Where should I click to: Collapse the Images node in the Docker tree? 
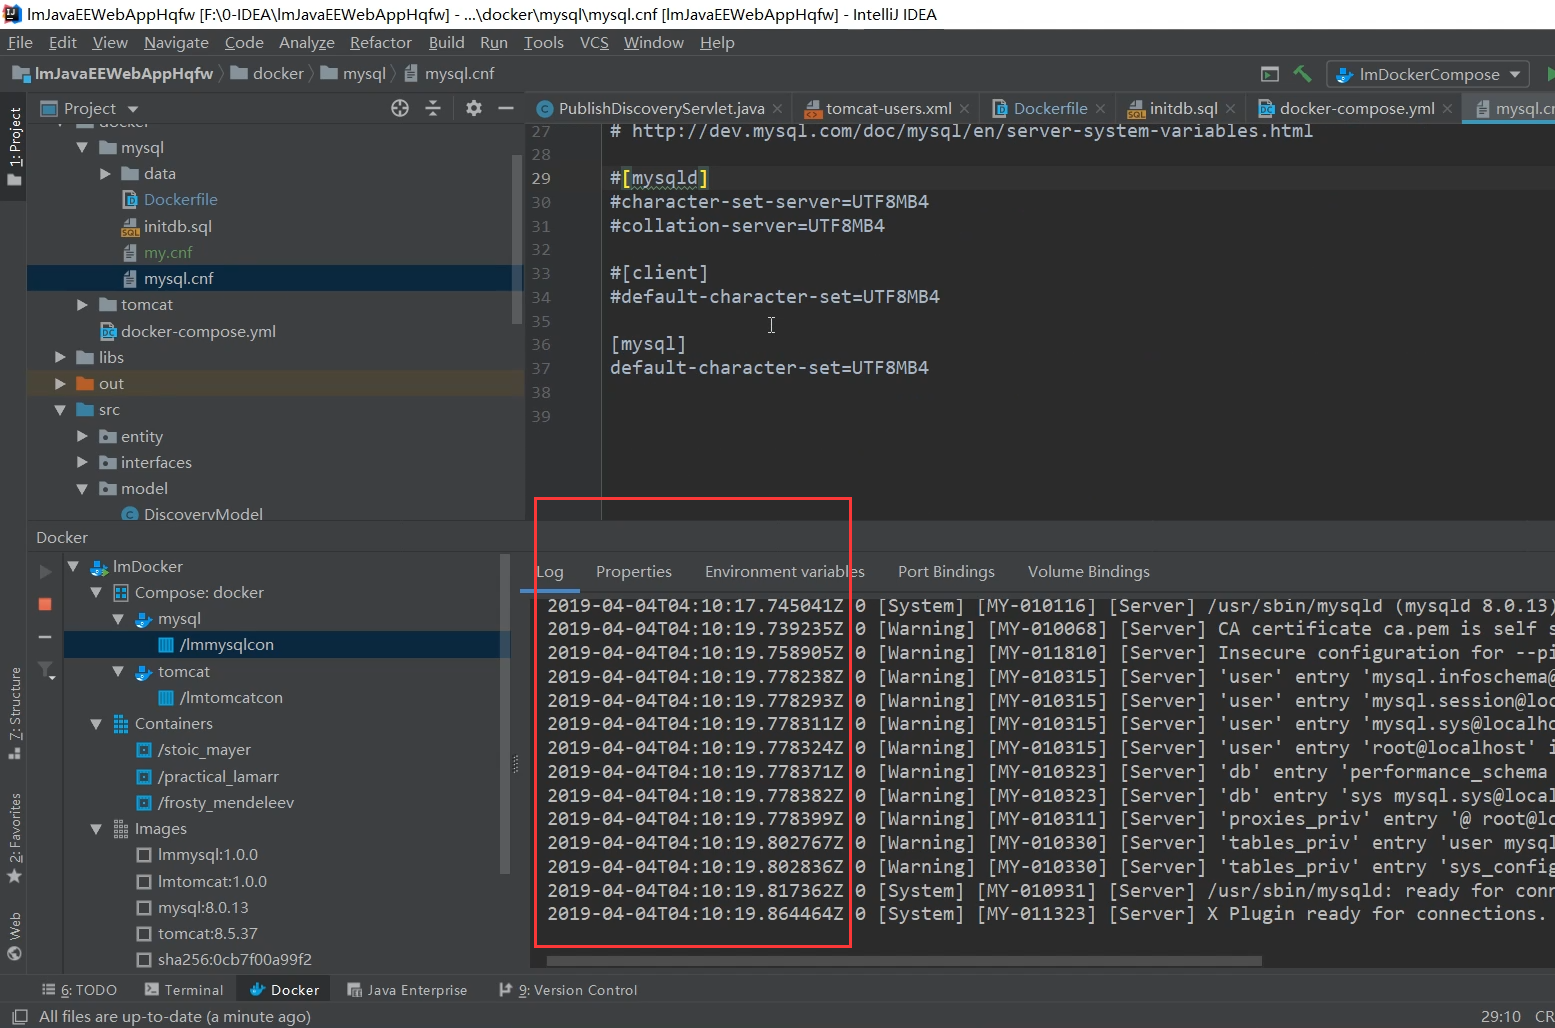click(96, 829)
